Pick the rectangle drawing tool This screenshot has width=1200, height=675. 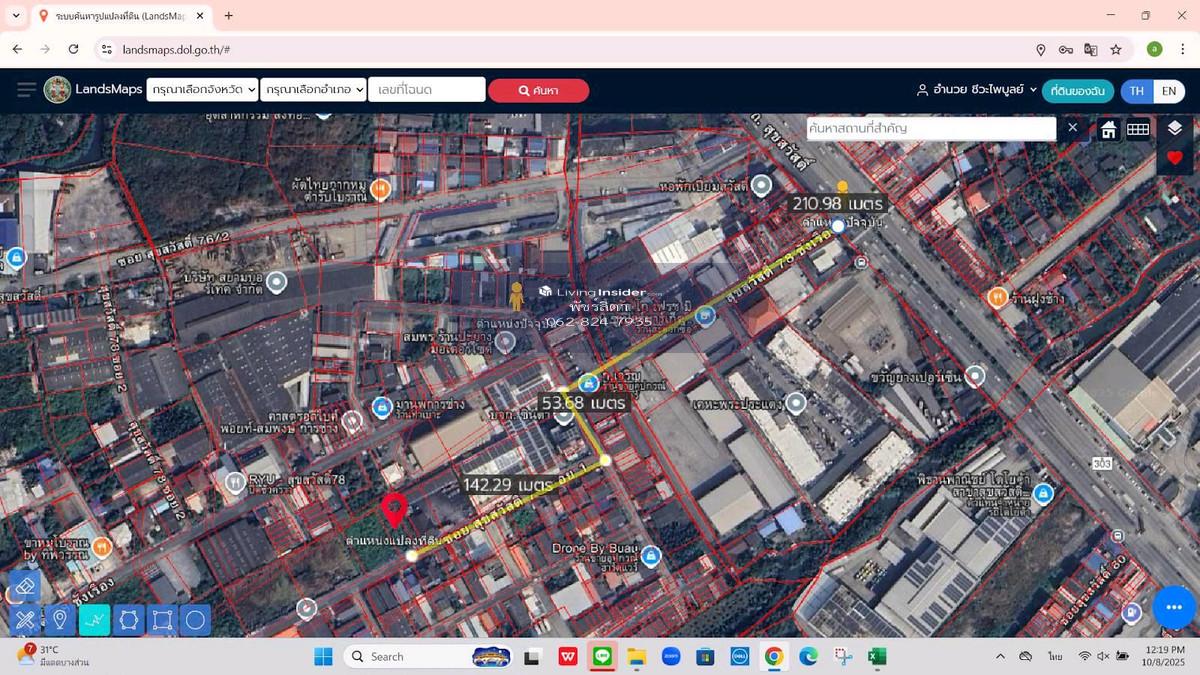tap(162, 620)
